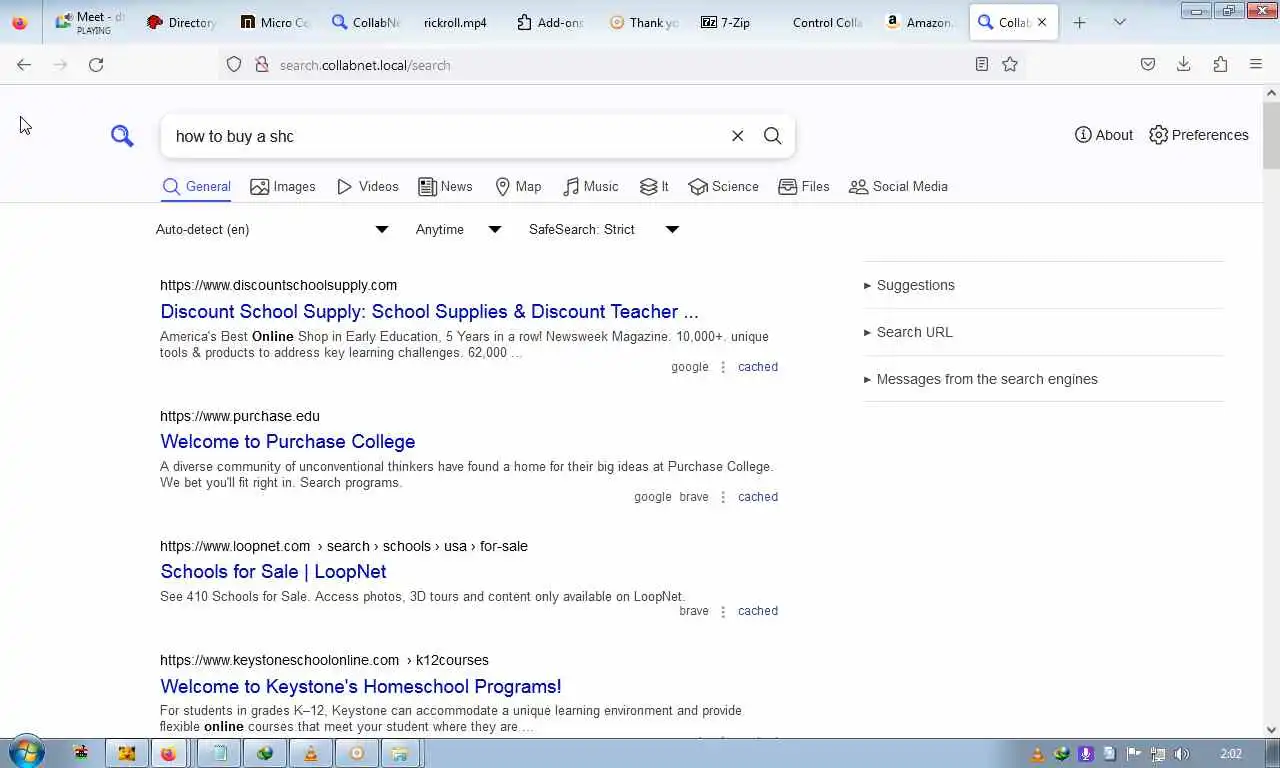Switch to the Videos category

click(367, 186)
